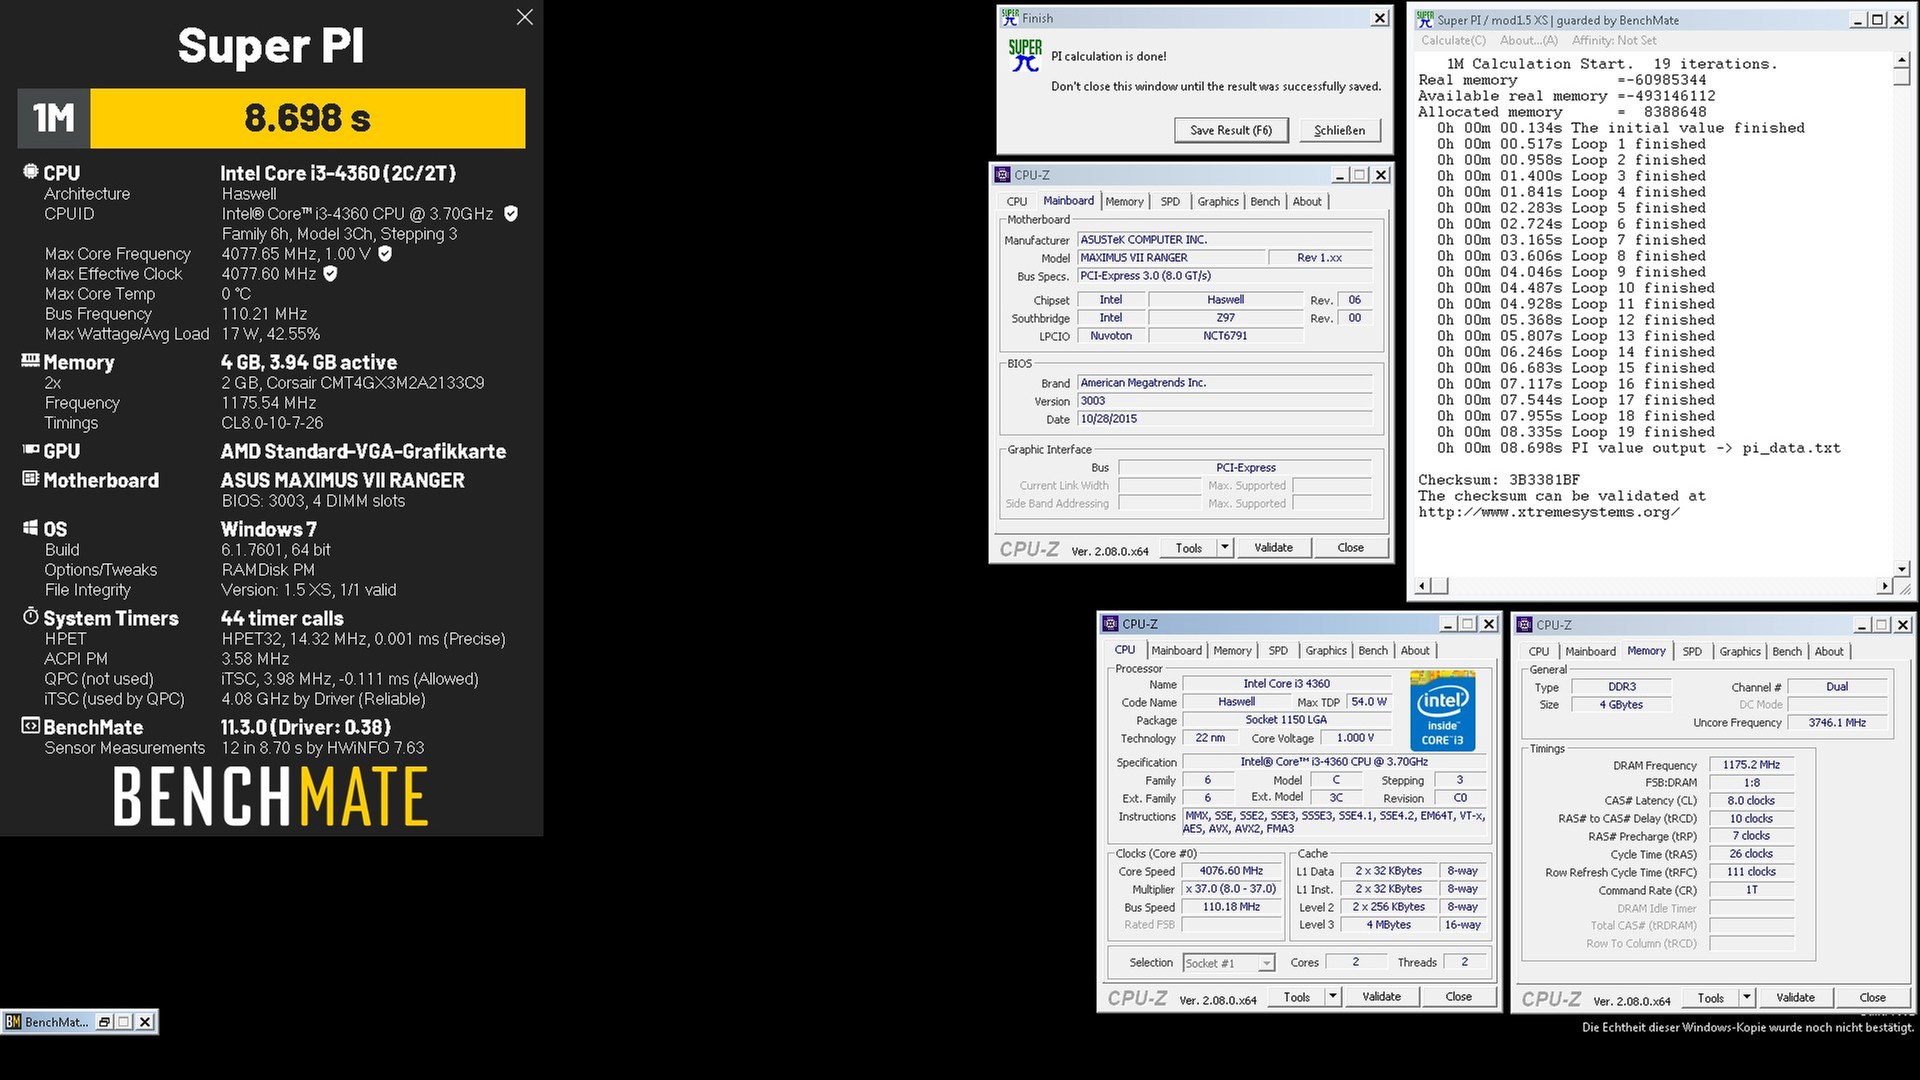1920x1080 pixels.
Task: Click CPU-Z CPU window title icon
Action: click(1110, 624)
